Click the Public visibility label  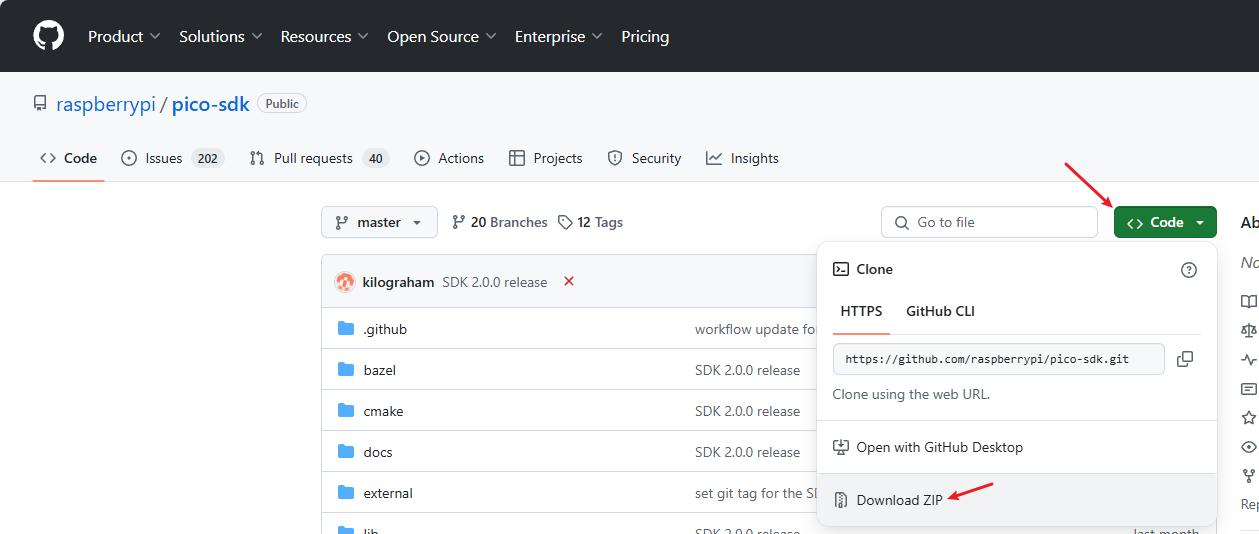(x=282, y=103)
